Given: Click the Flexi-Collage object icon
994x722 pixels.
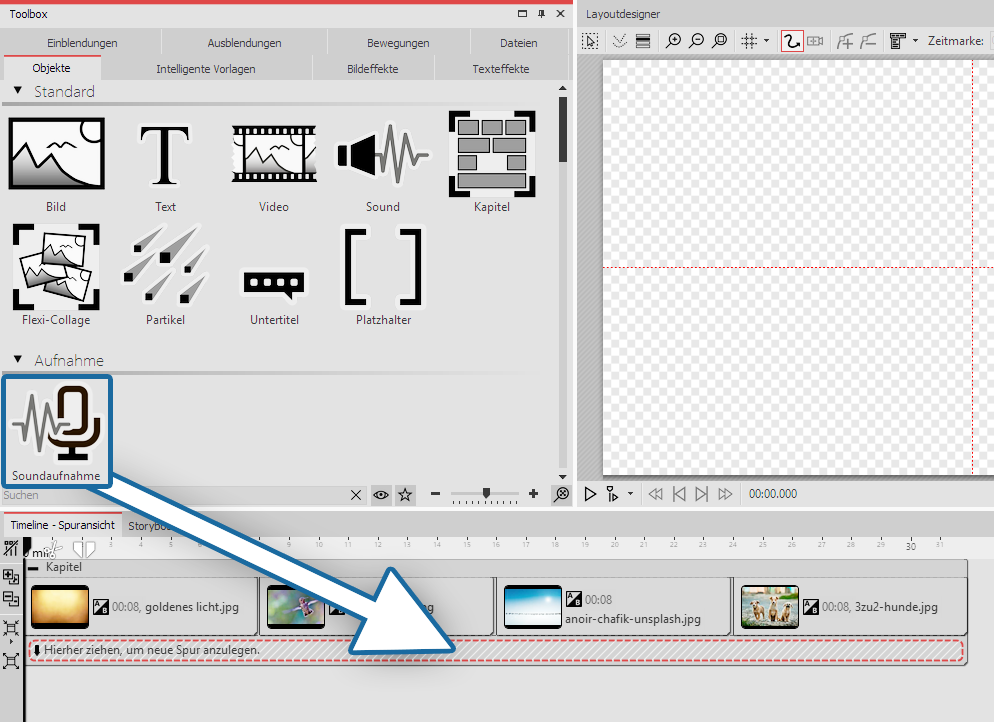Looking at the screenshot, I should pyautogui.click(x=56, y=267).
